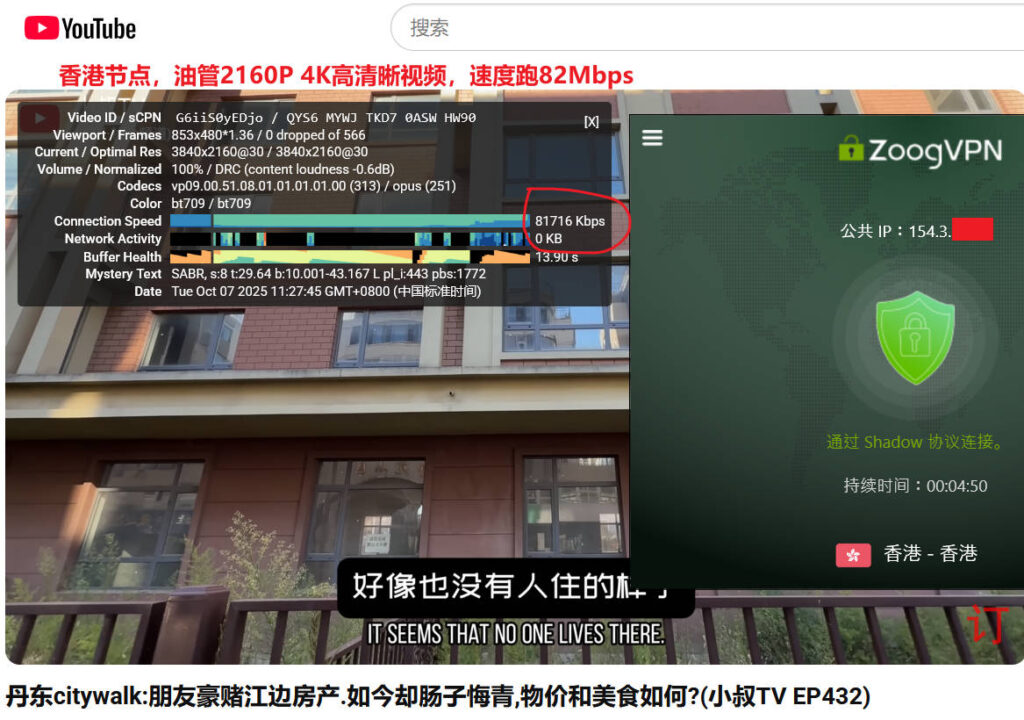
Task: Open the ZoogVPN hamburger menu
Action: click(652, 138)
